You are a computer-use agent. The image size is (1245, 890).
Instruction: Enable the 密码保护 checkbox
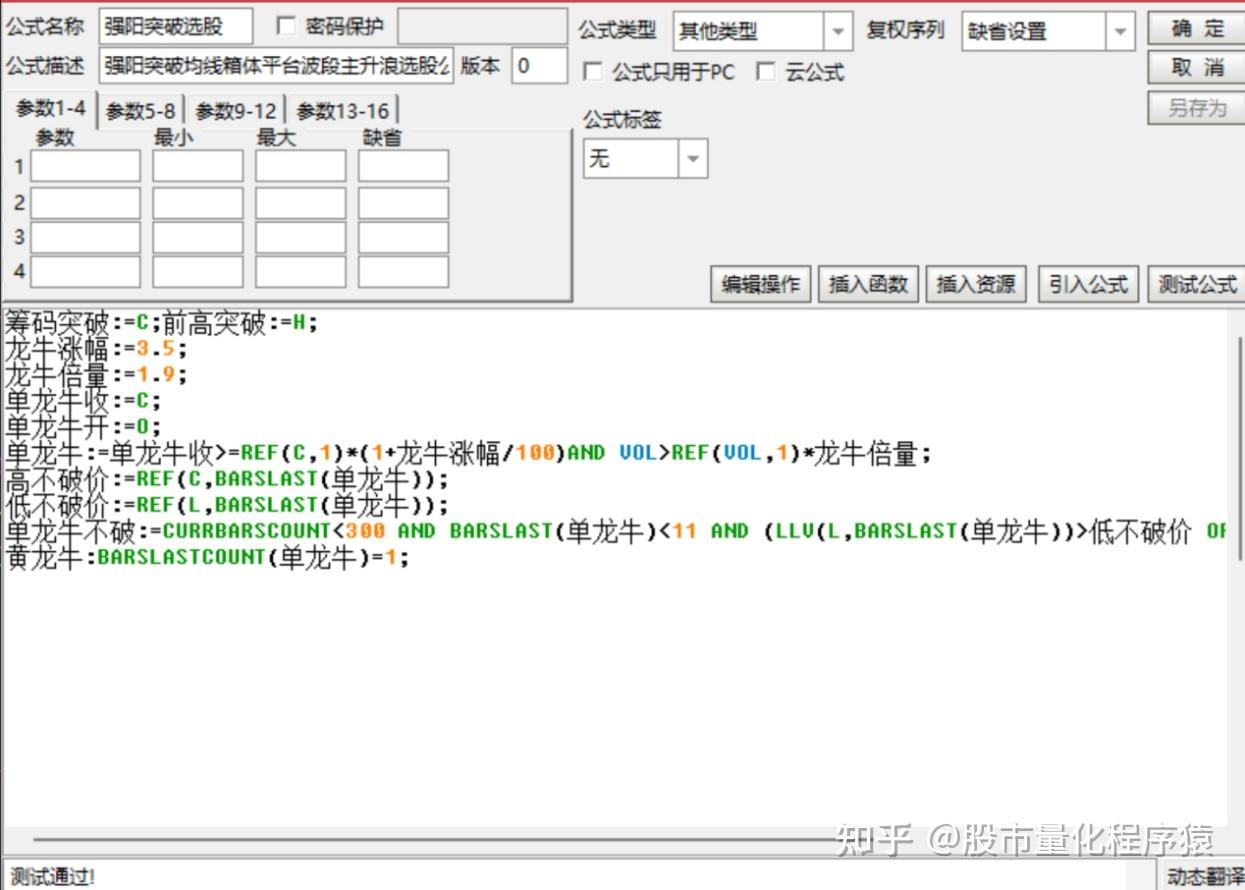click(x=285, y=26)
